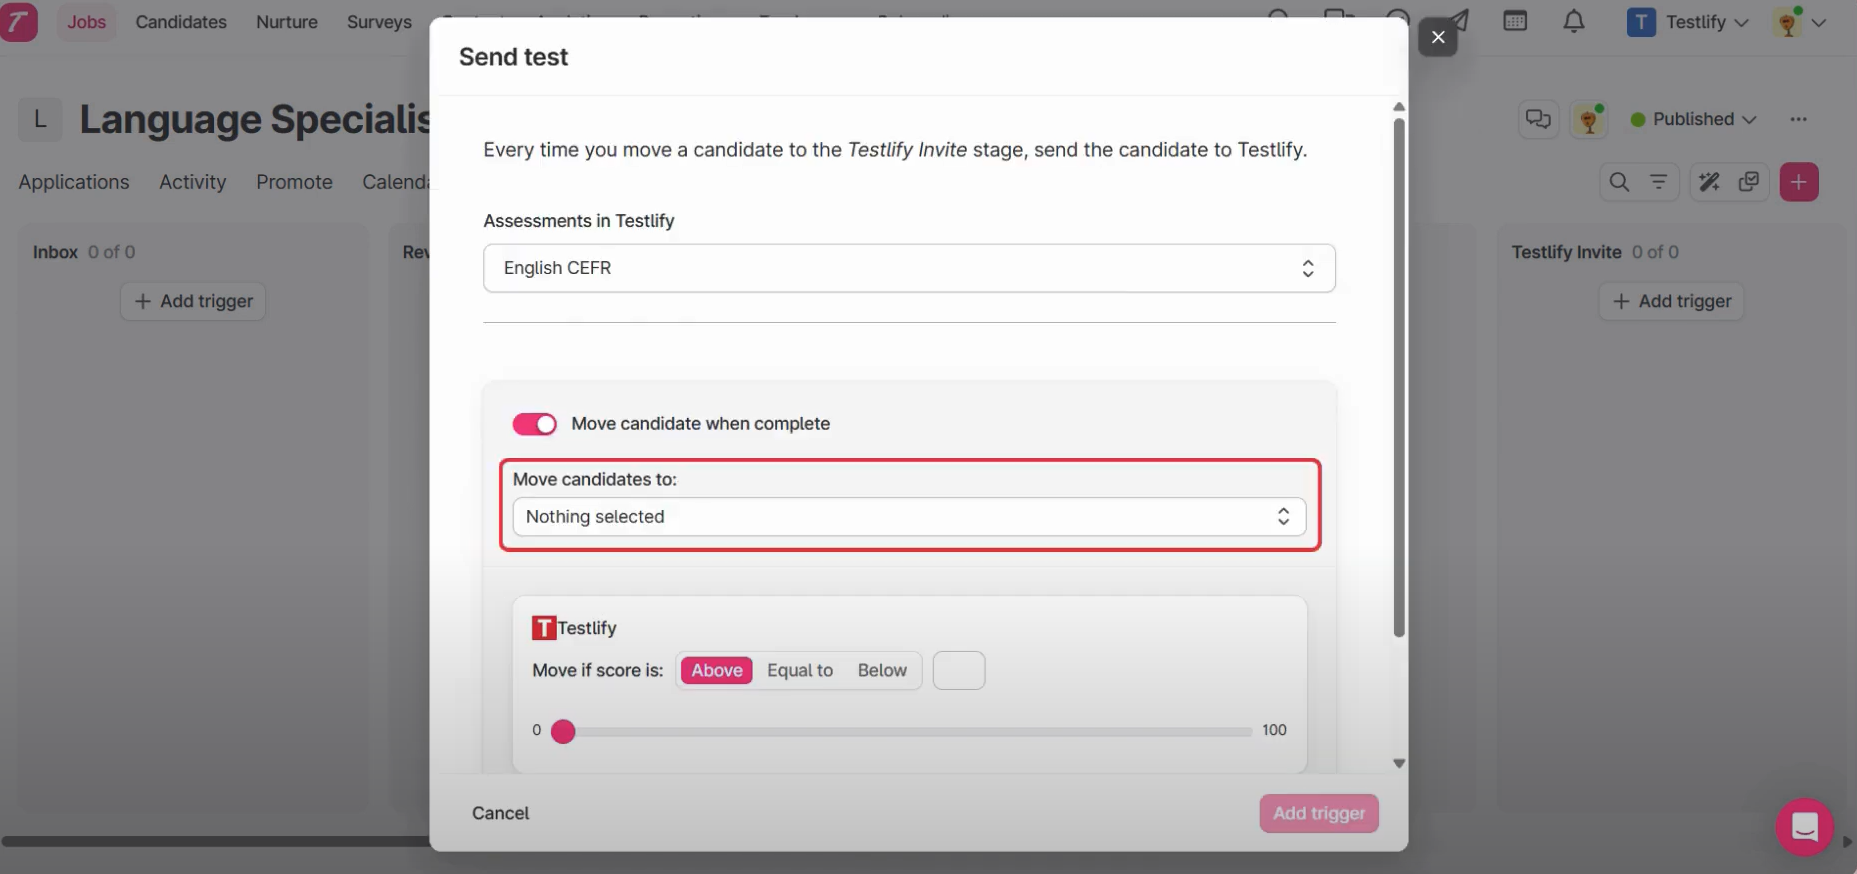This screenshot has height=874, width=1857.
Task: Click the search magnifier on job toolbar
Action: pos(1619,182)
